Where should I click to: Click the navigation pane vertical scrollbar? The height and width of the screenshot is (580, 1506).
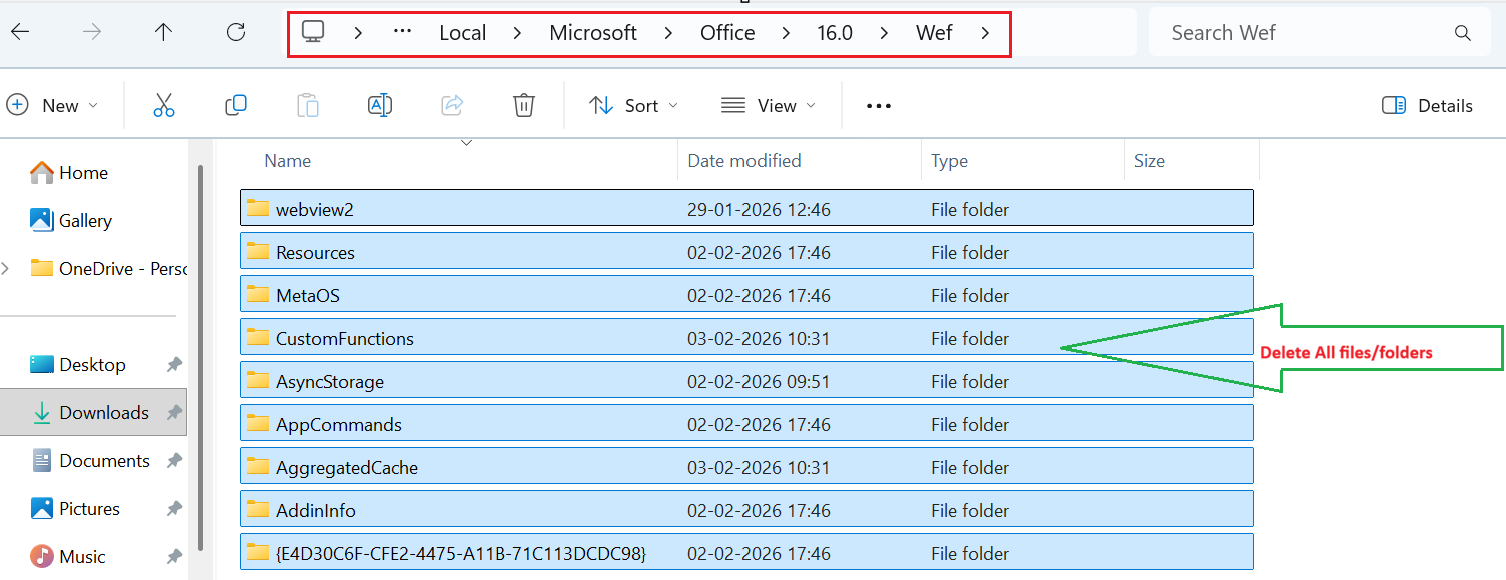click(x=200, y=357)
